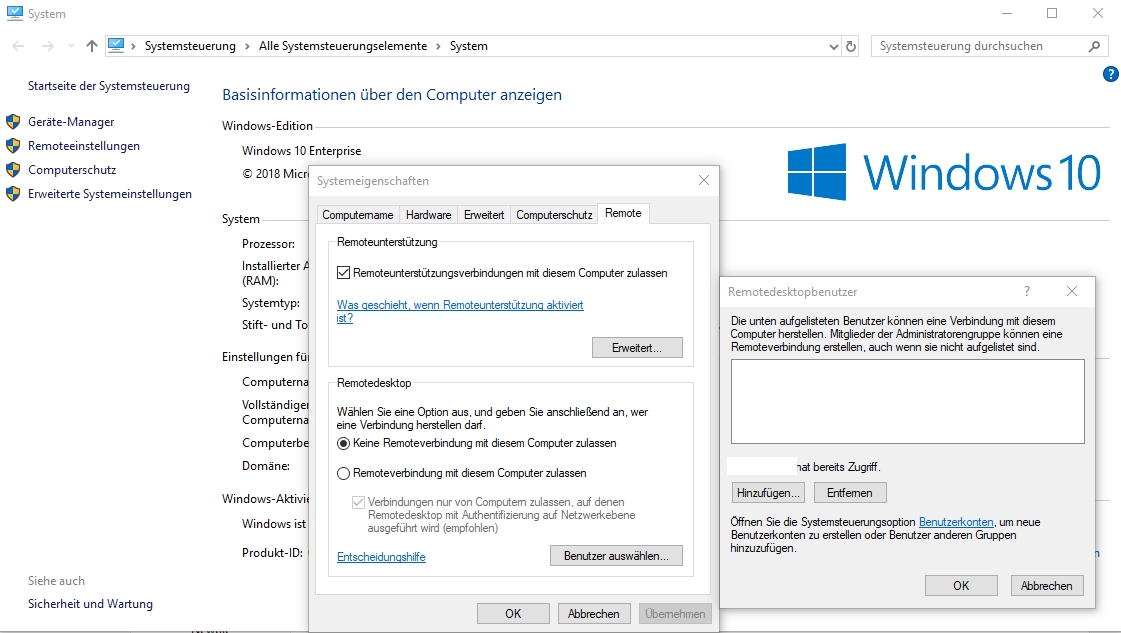Open Remoteeinstellungen in the sidebar
The height and width of the screenshot is (633, 1121).
[x=84, y=146]
